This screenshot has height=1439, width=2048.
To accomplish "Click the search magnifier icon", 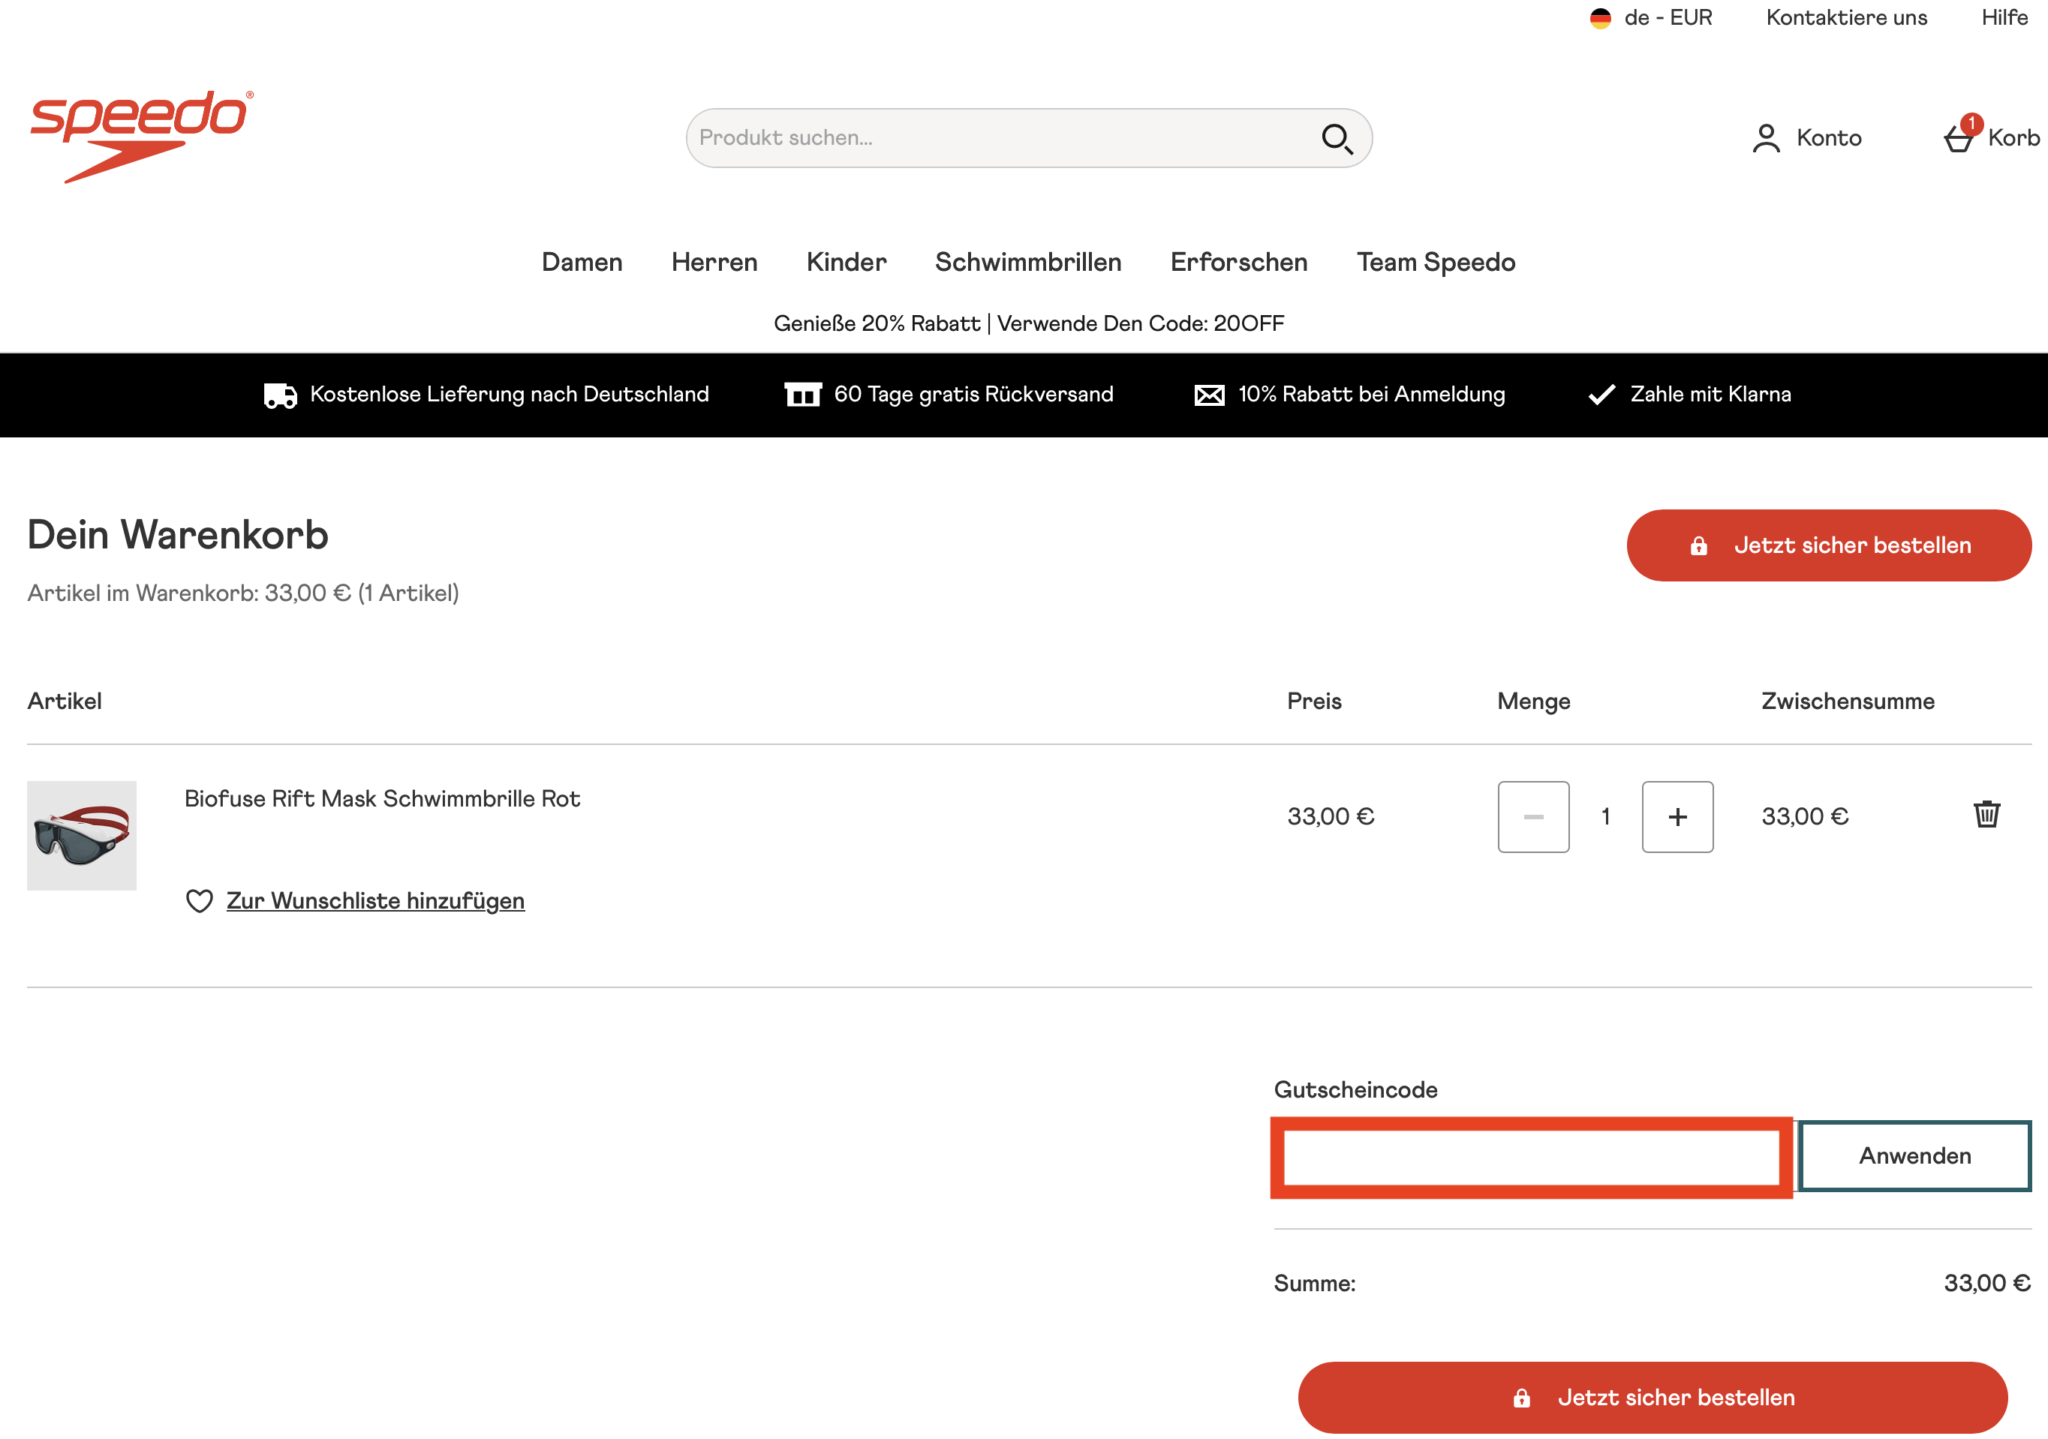I will [x=1337, y=138].
